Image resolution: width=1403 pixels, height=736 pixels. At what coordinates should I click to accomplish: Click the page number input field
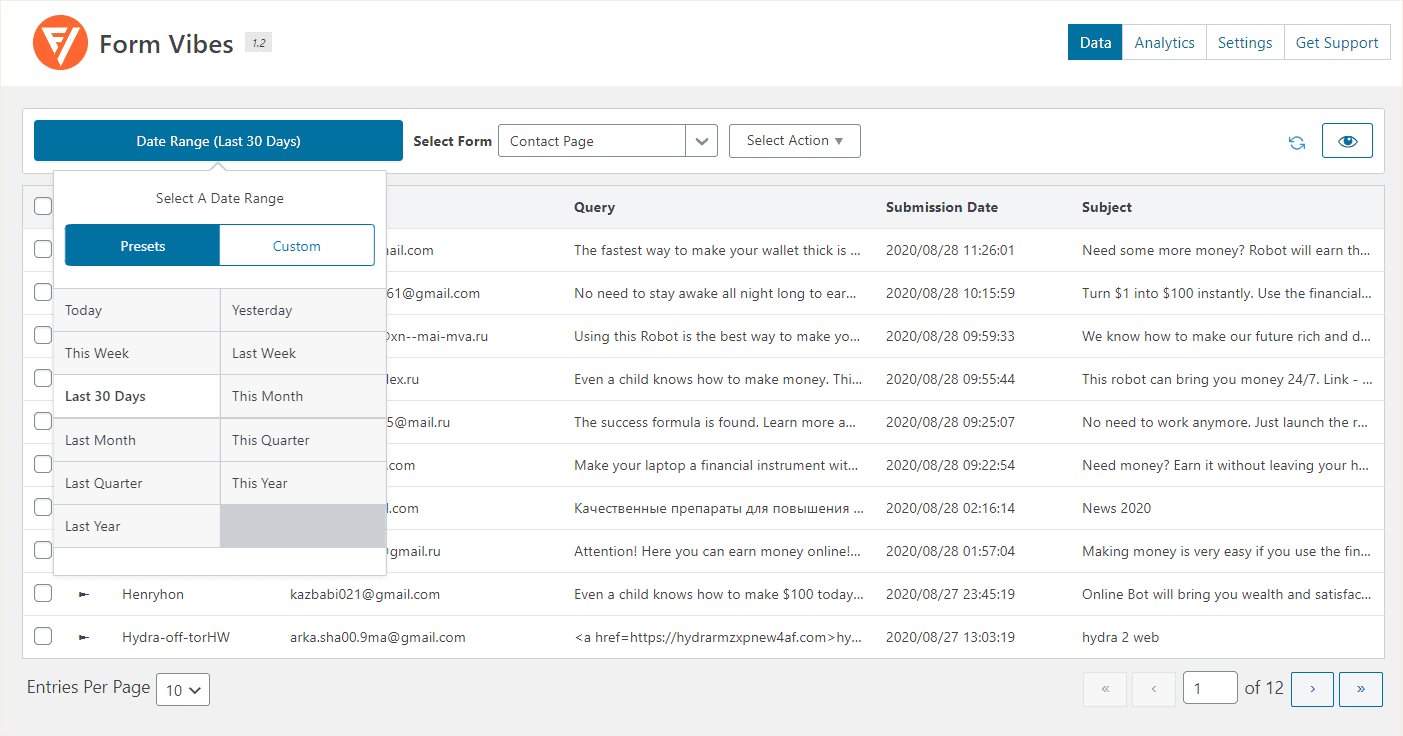tap(1209, 689)
